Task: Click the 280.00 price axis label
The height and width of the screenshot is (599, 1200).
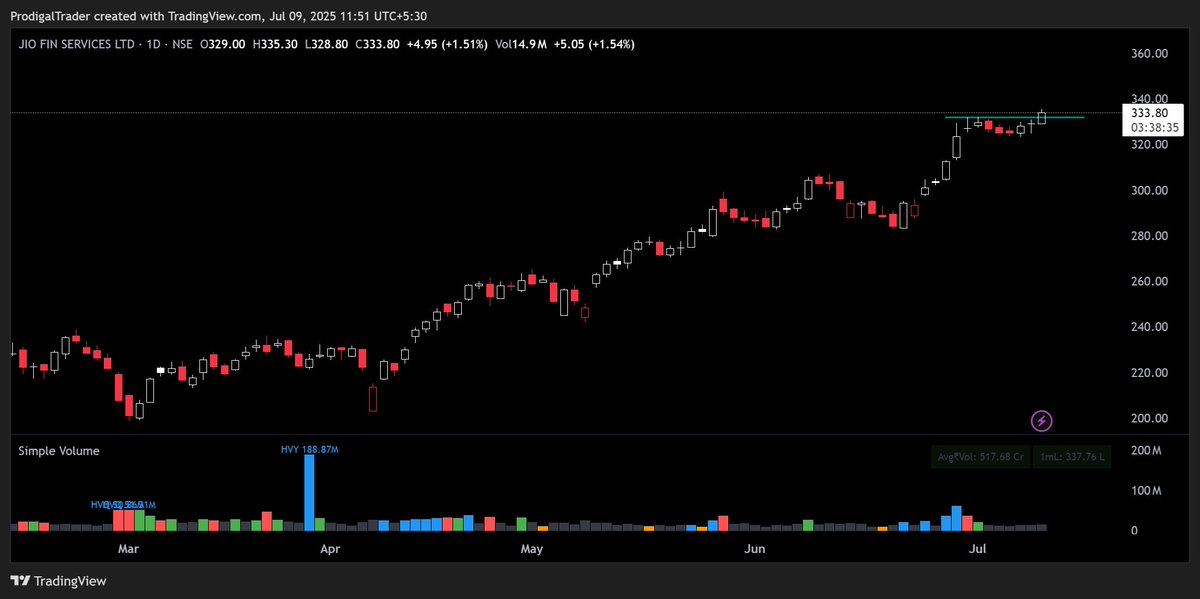Action: coord(1149,236)
